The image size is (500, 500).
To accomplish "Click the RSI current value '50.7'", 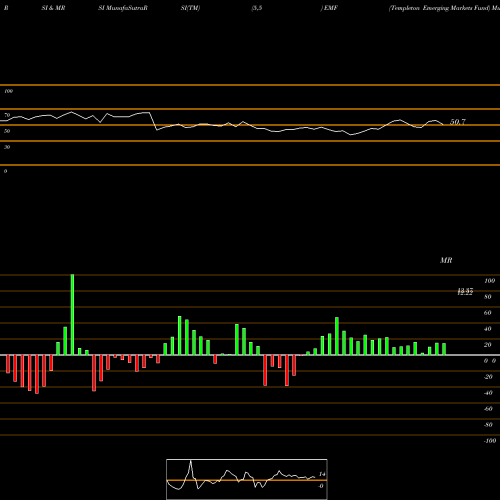I will [458, 122].
